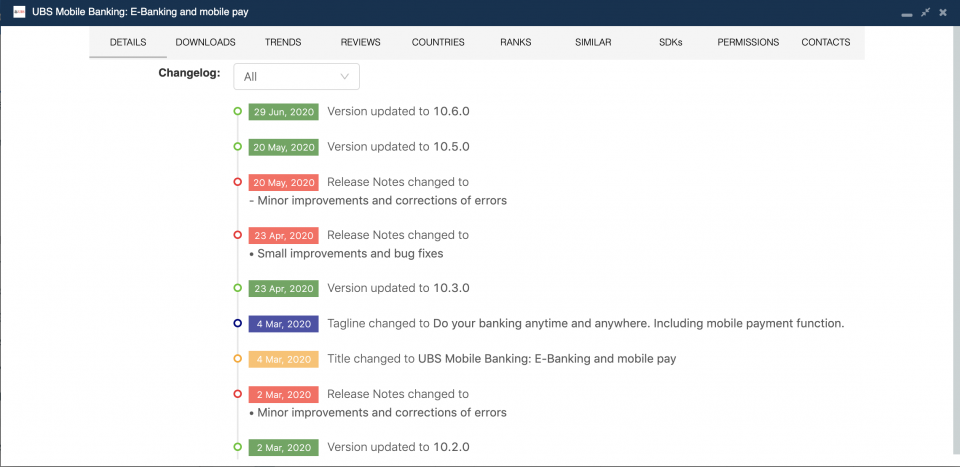The height and width of the screenshot is (467, 960).
Task: Go to the TRENDS tab
Action: pyautogui.click(x=283, y=42)
